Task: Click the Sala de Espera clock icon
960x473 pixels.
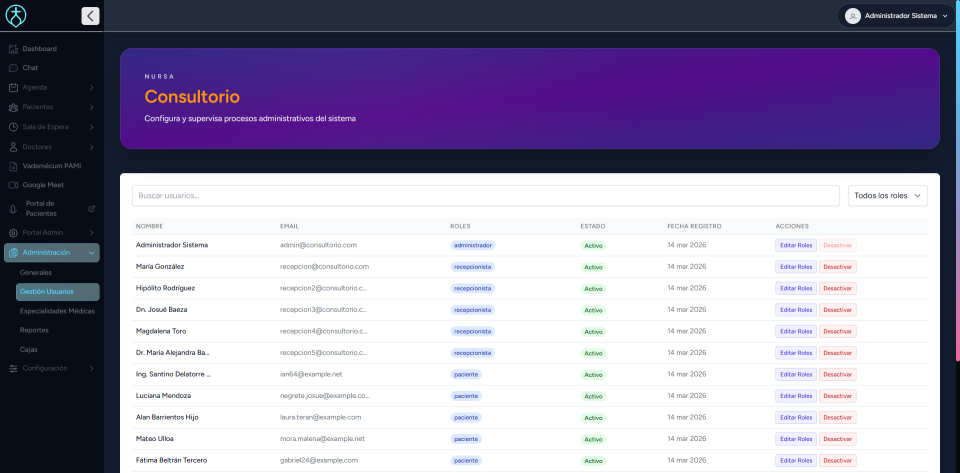Action: click(x=13, y=127)
